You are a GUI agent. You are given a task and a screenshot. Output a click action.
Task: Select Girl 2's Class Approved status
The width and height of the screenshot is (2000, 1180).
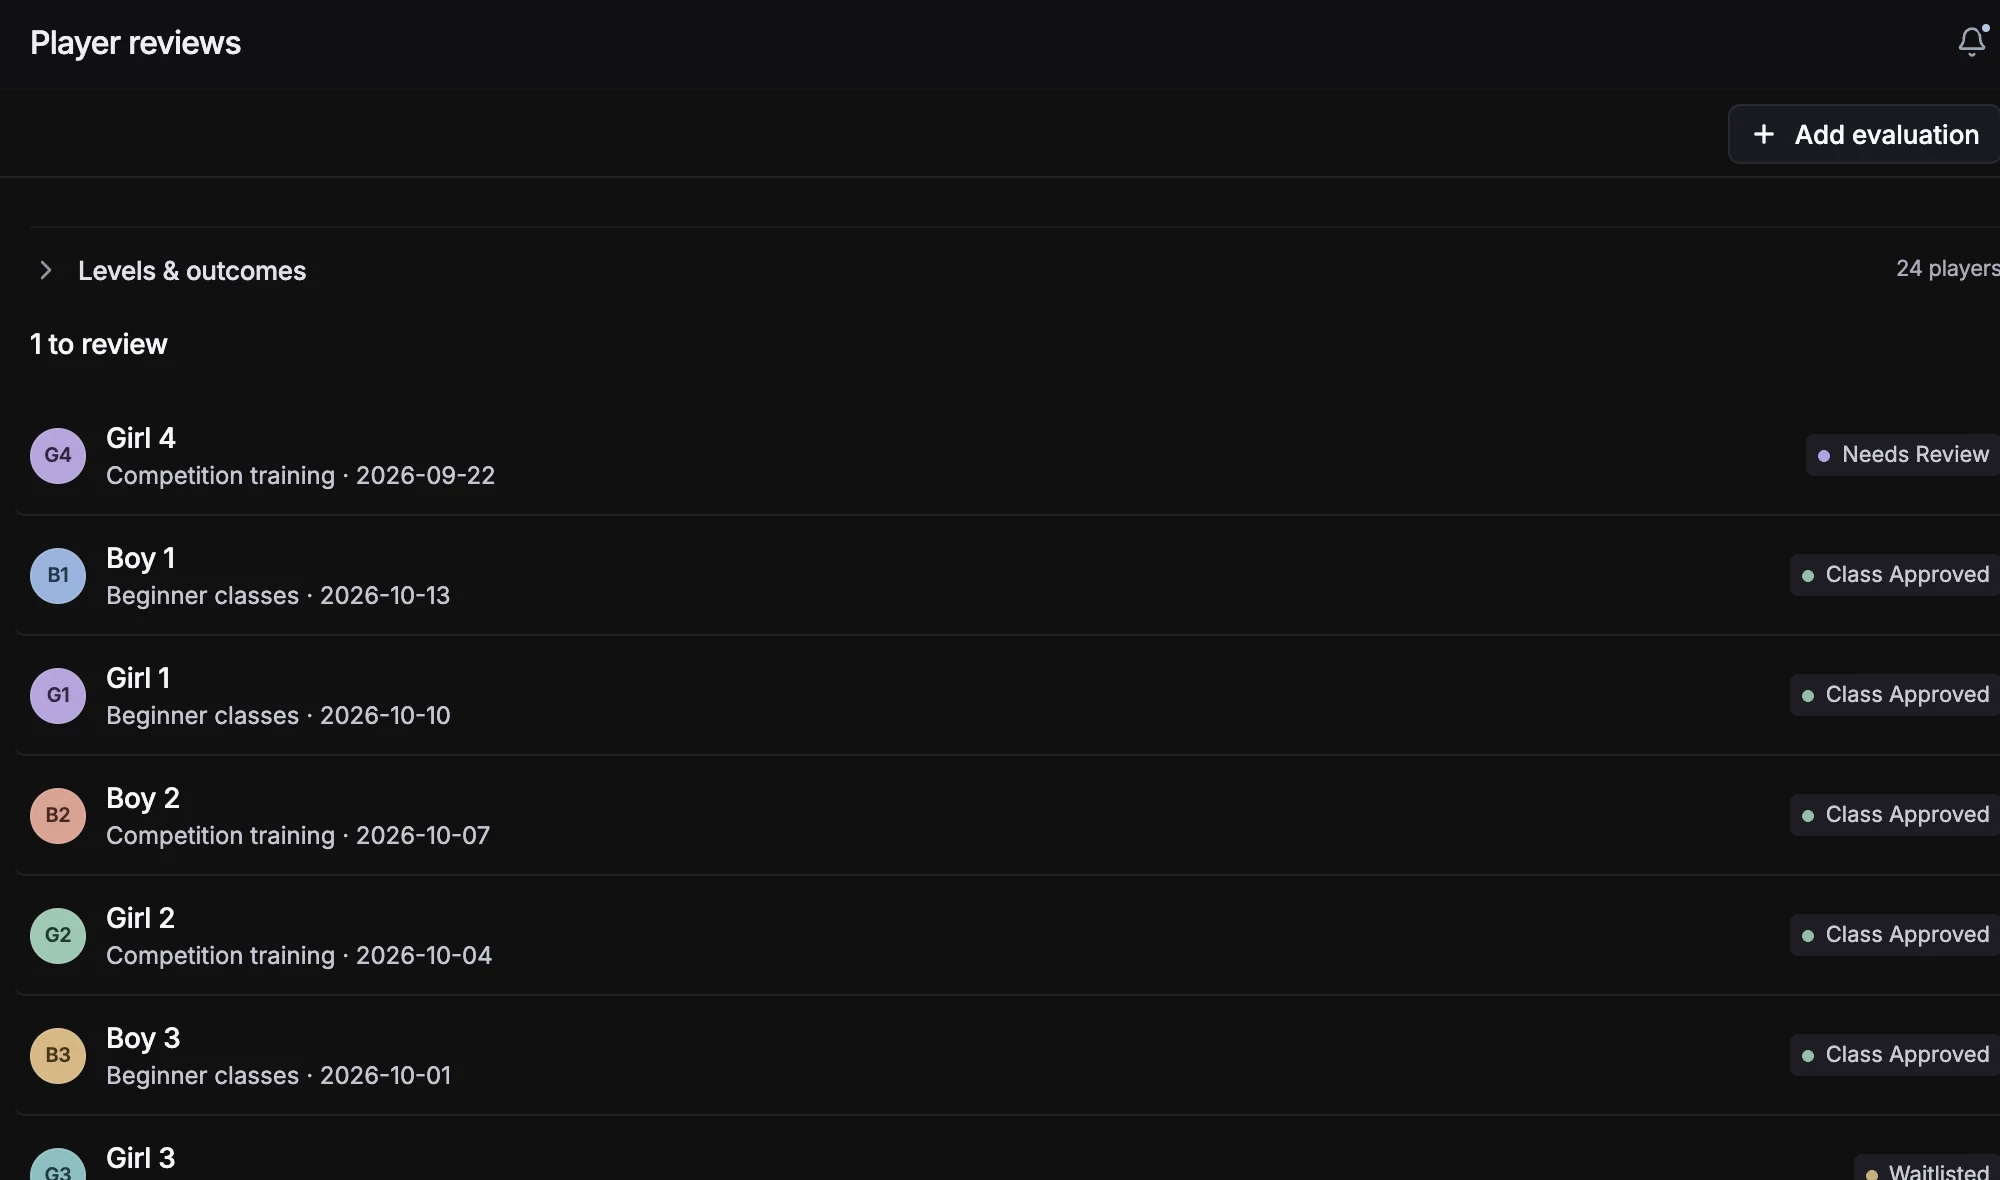click(x=1895, y=935)
